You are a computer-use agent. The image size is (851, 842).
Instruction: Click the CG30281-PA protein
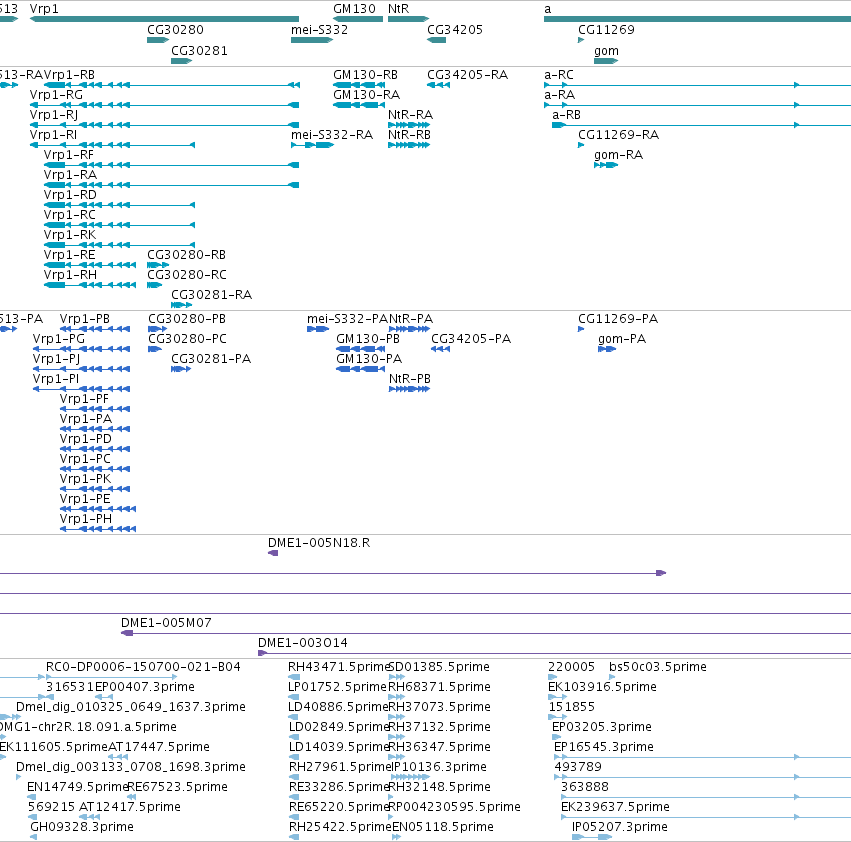[181, 369]
